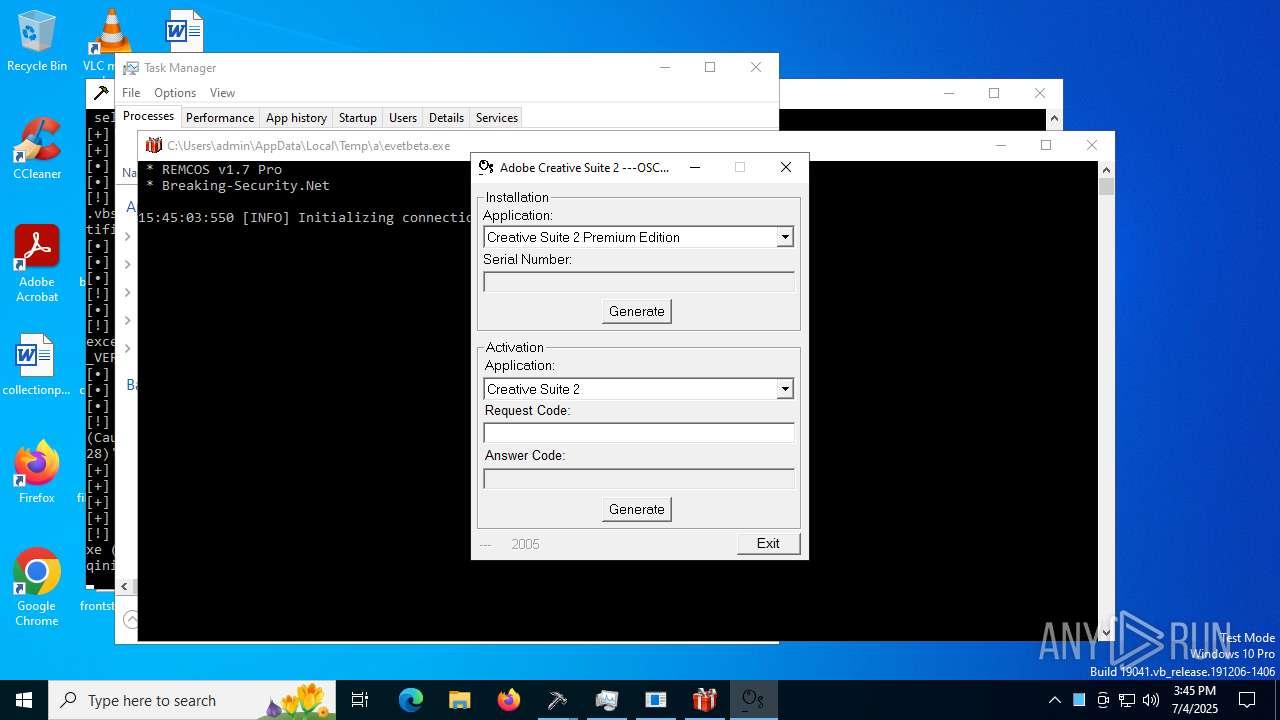Viewport: 1280px width, 720px height.
Task: Generate answer code in Activation section
Action: click(x=637, y=509)
